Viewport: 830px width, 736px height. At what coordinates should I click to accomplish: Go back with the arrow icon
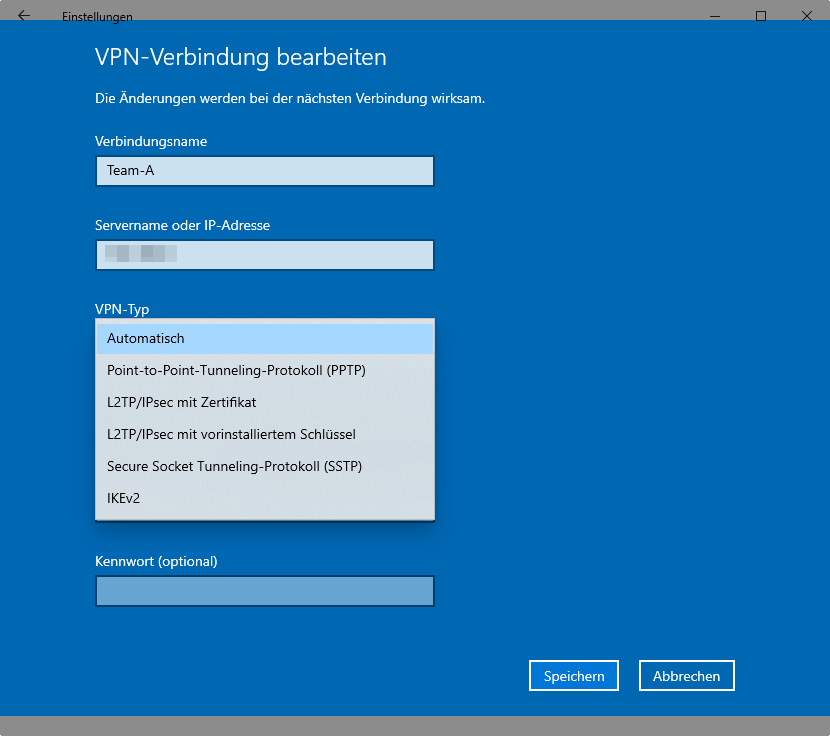coord(24,16)
